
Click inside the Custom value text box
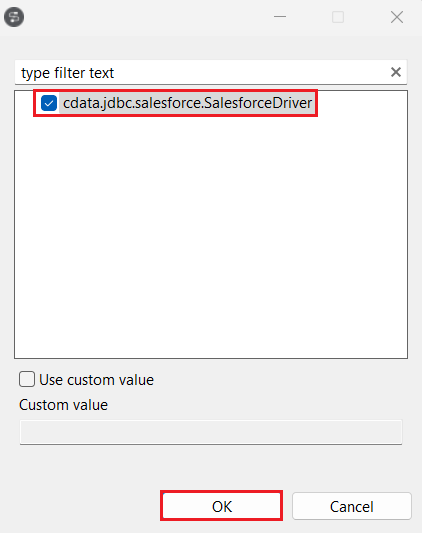tap(211, 432)
